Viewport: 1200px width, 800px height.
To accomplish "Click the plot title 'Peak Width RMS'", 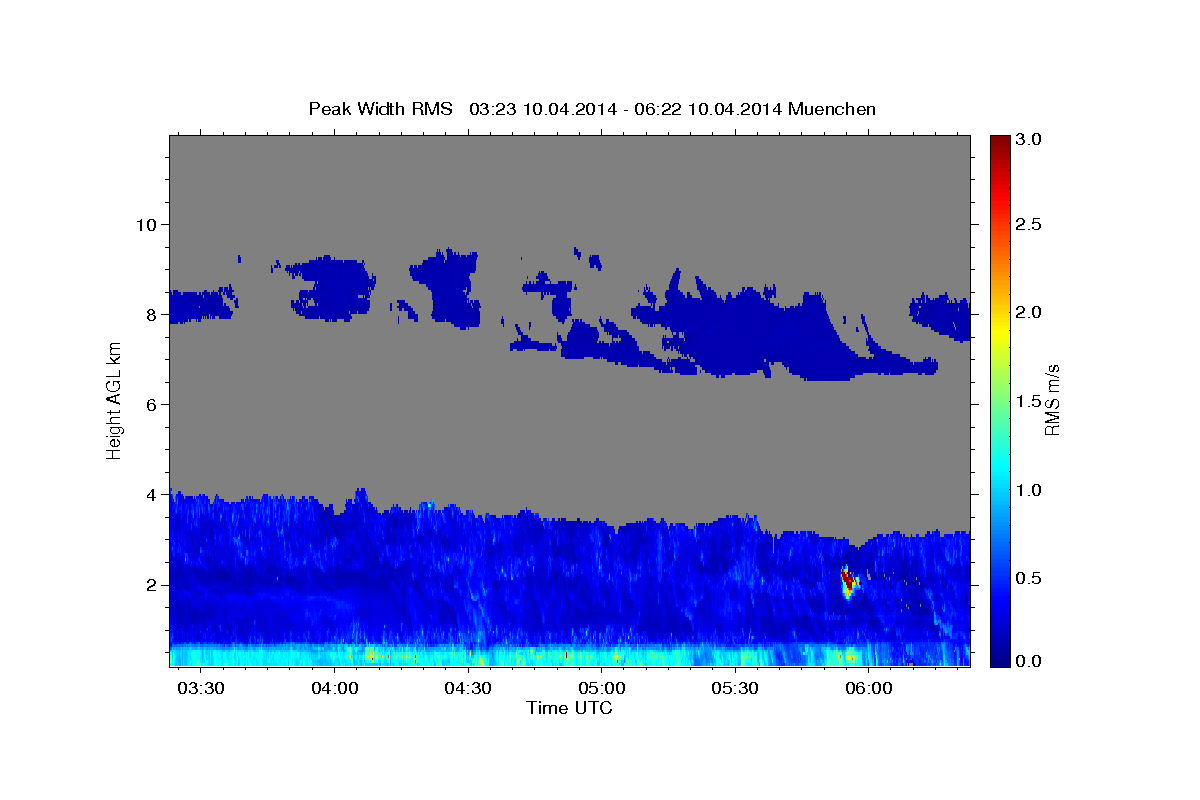I will (x=380, y=108).
